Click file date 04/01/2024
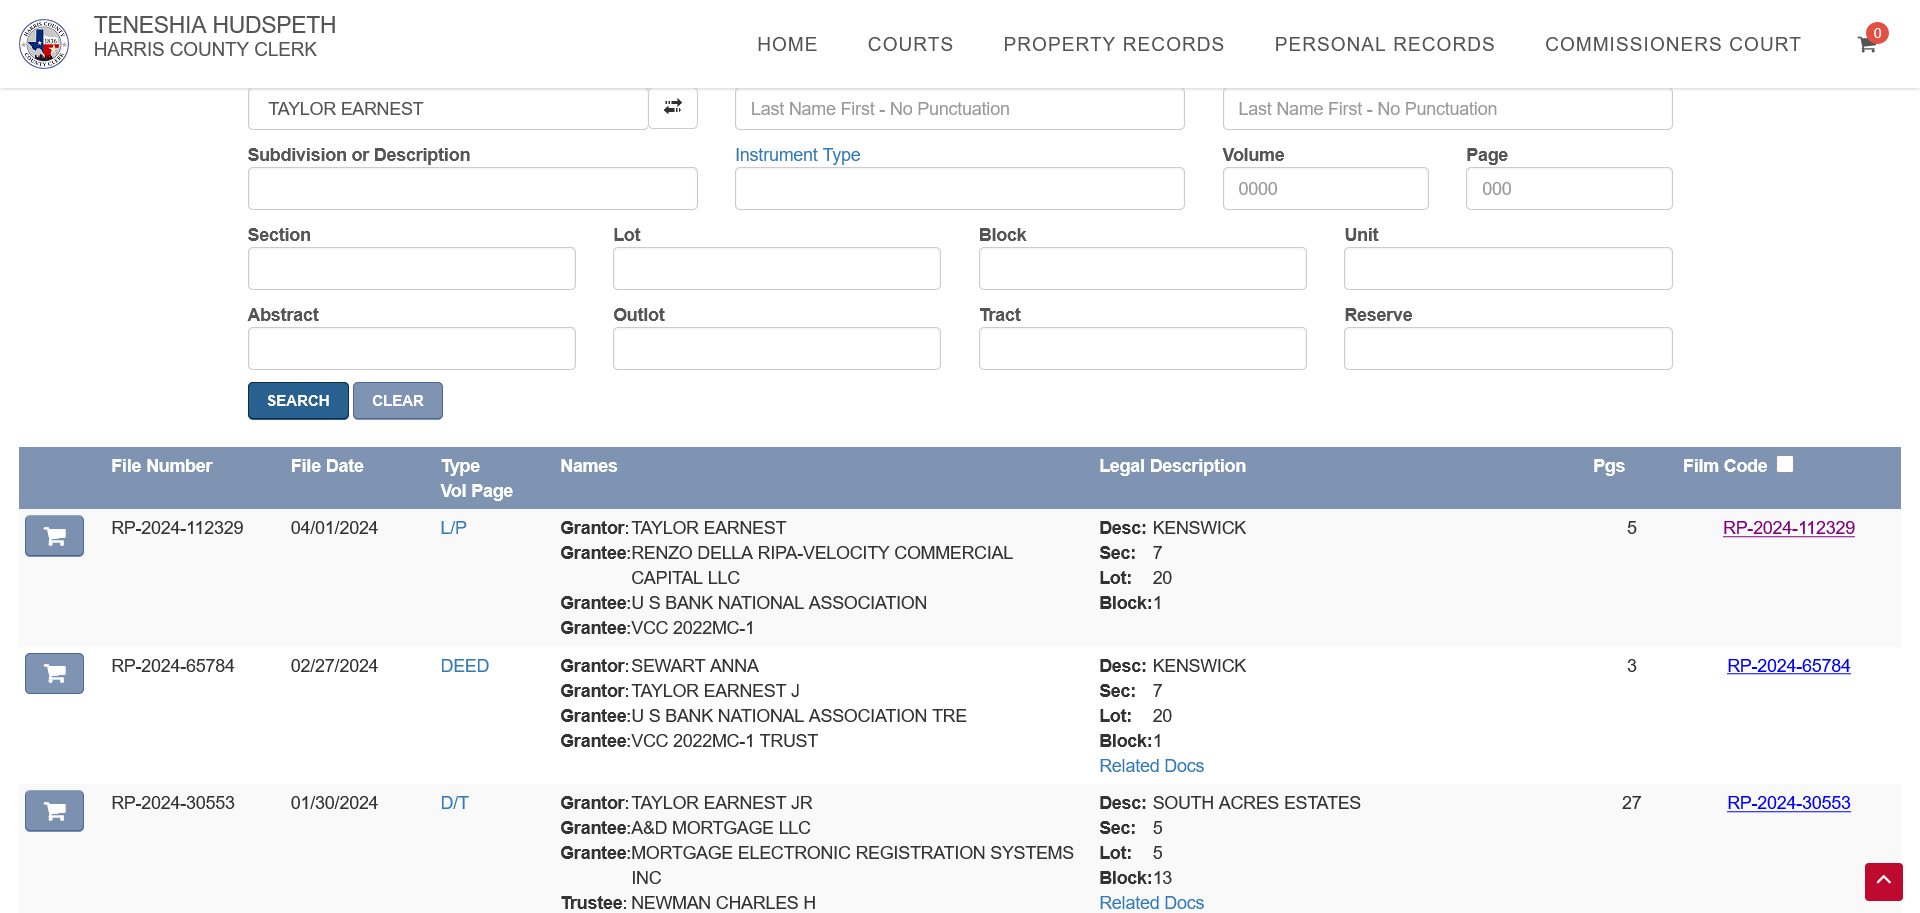Screen dimensions: 1920x913 [x=334, y=528]
